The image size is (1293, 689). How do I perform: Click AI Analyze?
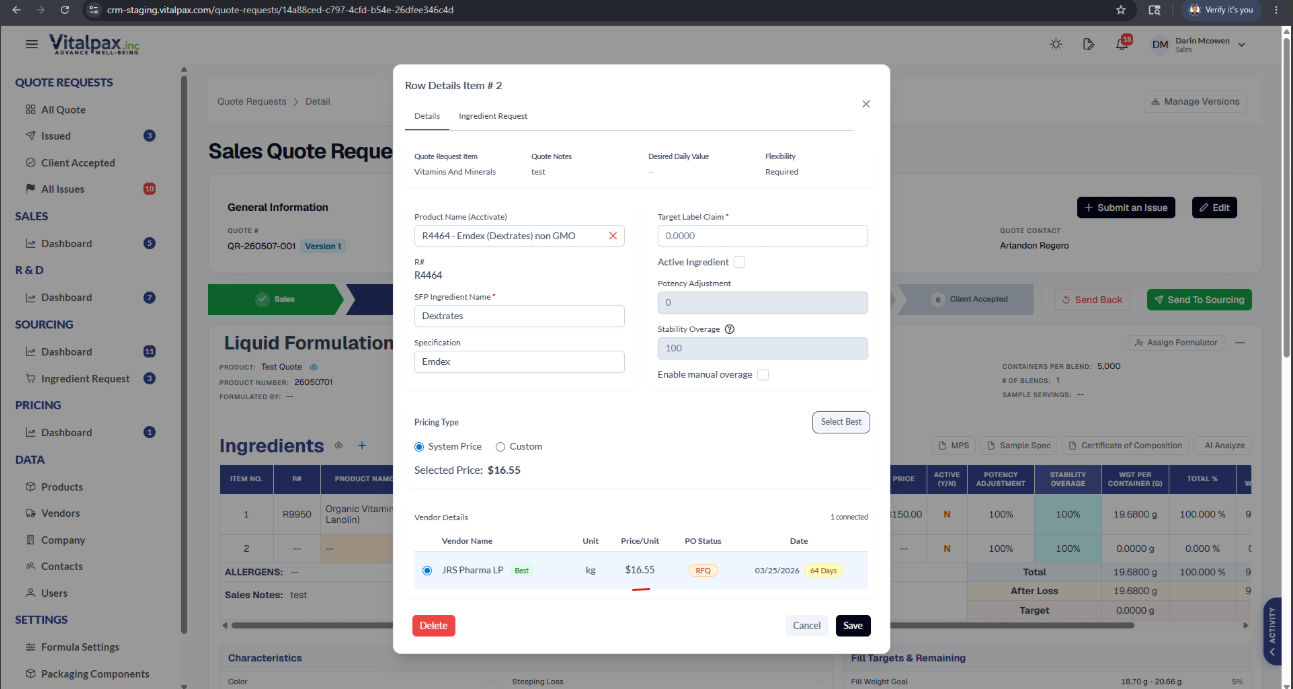point(1220,445)
